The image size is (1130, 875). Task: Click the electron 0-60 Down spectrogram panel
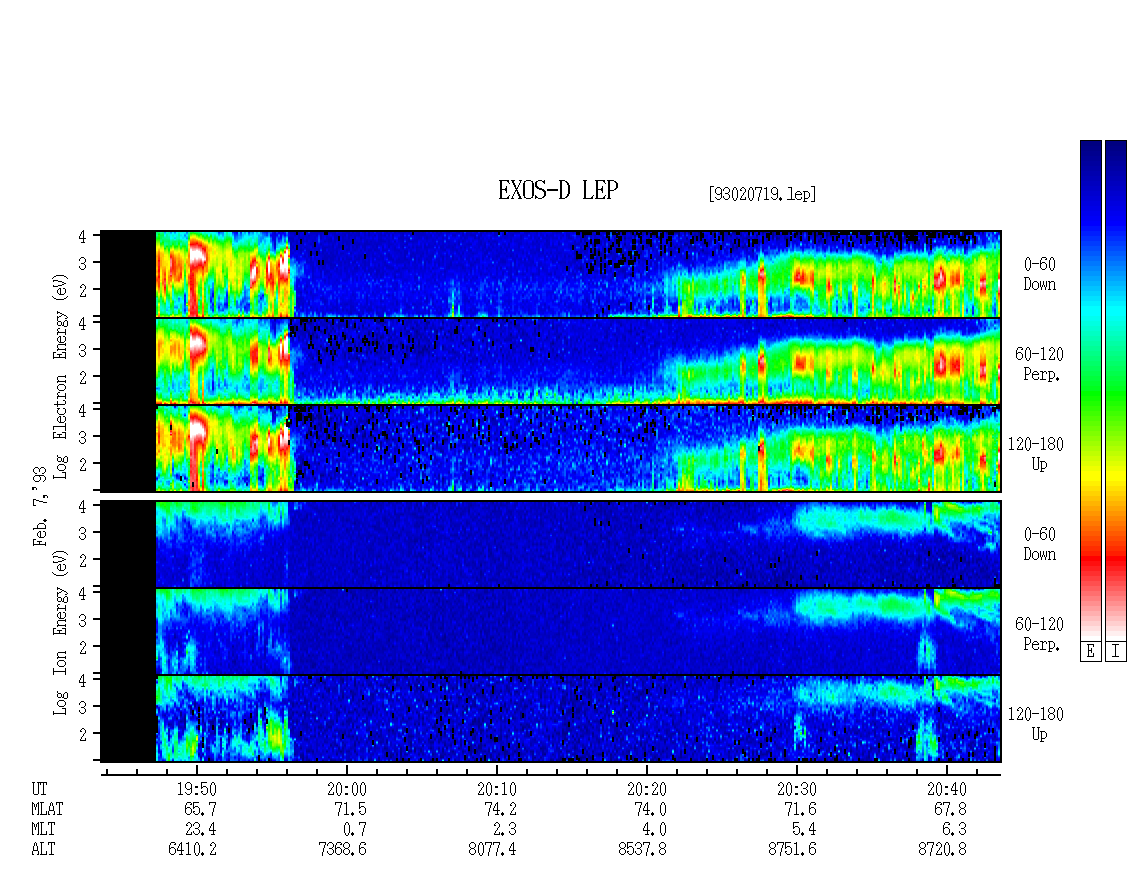click(x=551, y=274)
